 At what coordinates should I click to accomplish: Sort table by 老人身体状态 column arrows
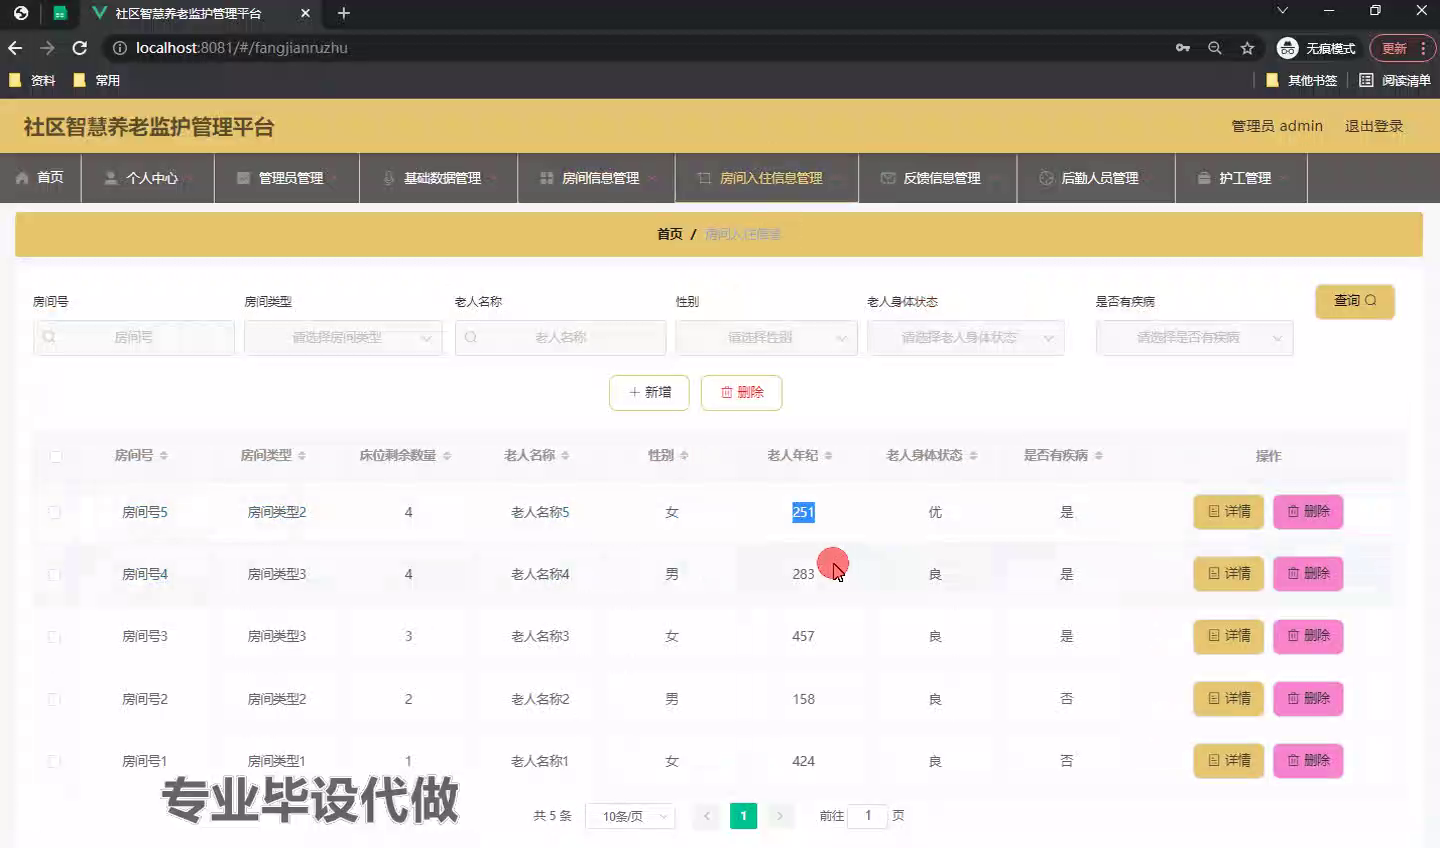pyautogui.click(x=973, y=455)
